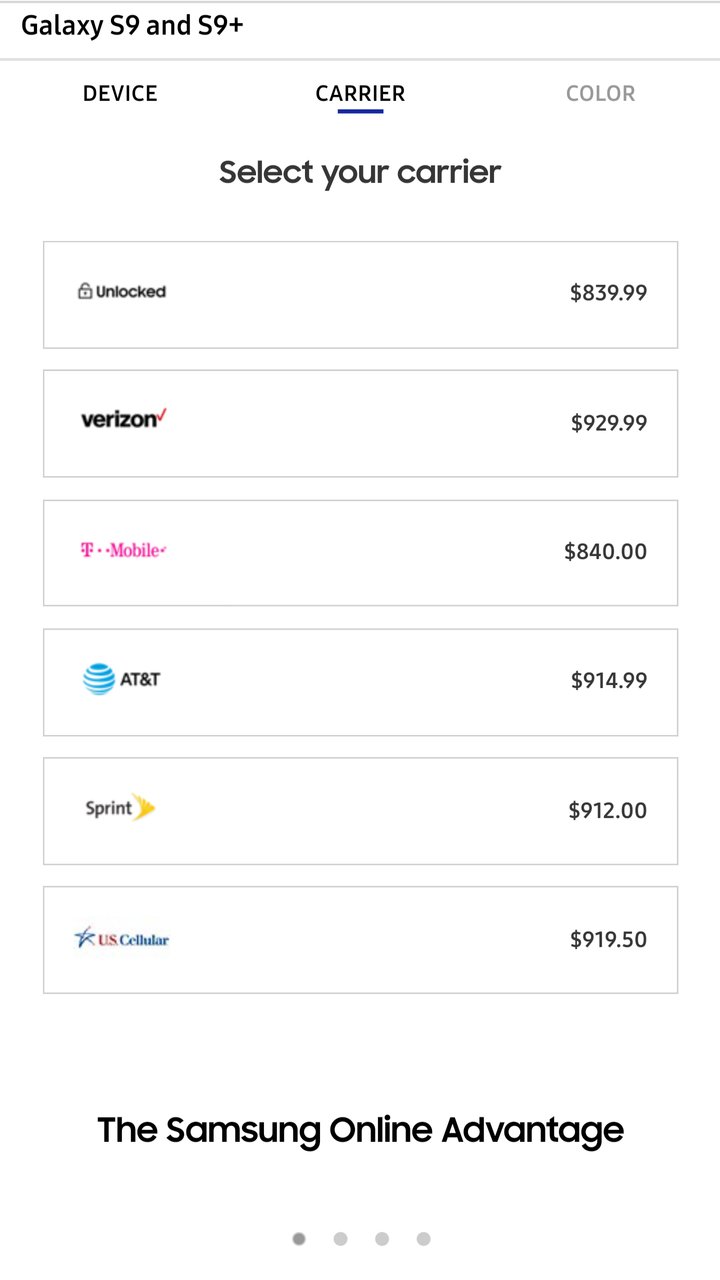Open the fourth carousel slide dot
This screenshot has height=1280, width=720.
(423, 1239)
